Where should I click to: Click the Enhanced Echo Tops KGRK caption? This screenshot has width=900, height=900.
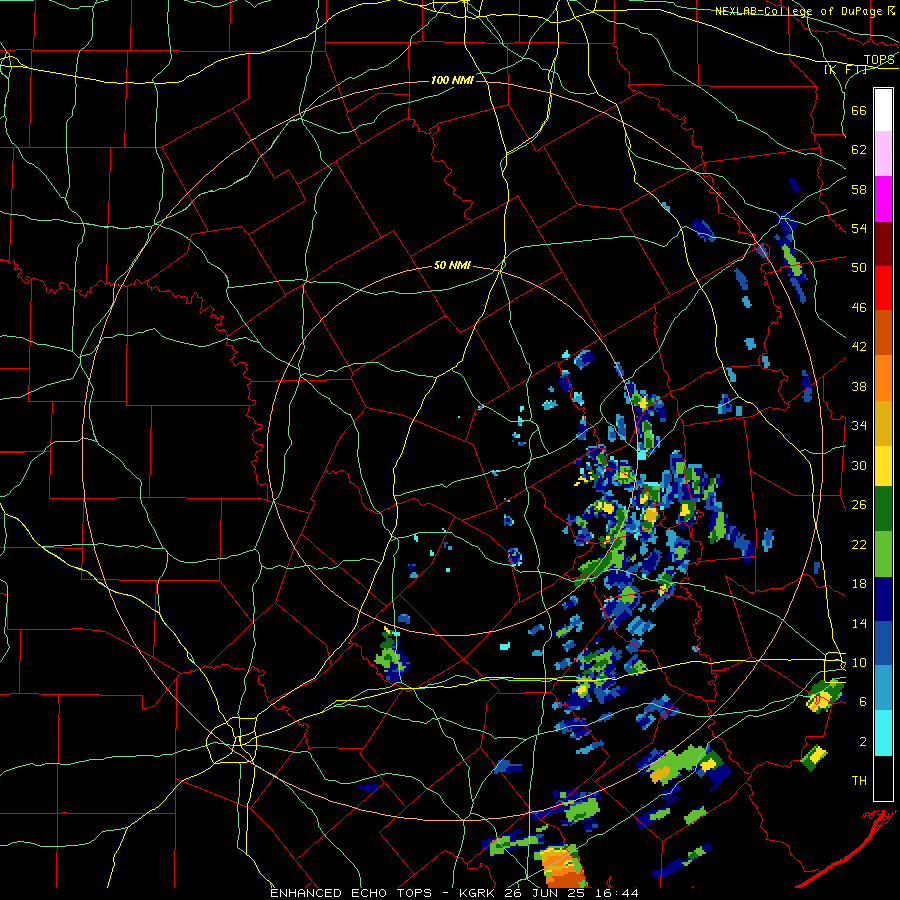click(x=454, y=893)
